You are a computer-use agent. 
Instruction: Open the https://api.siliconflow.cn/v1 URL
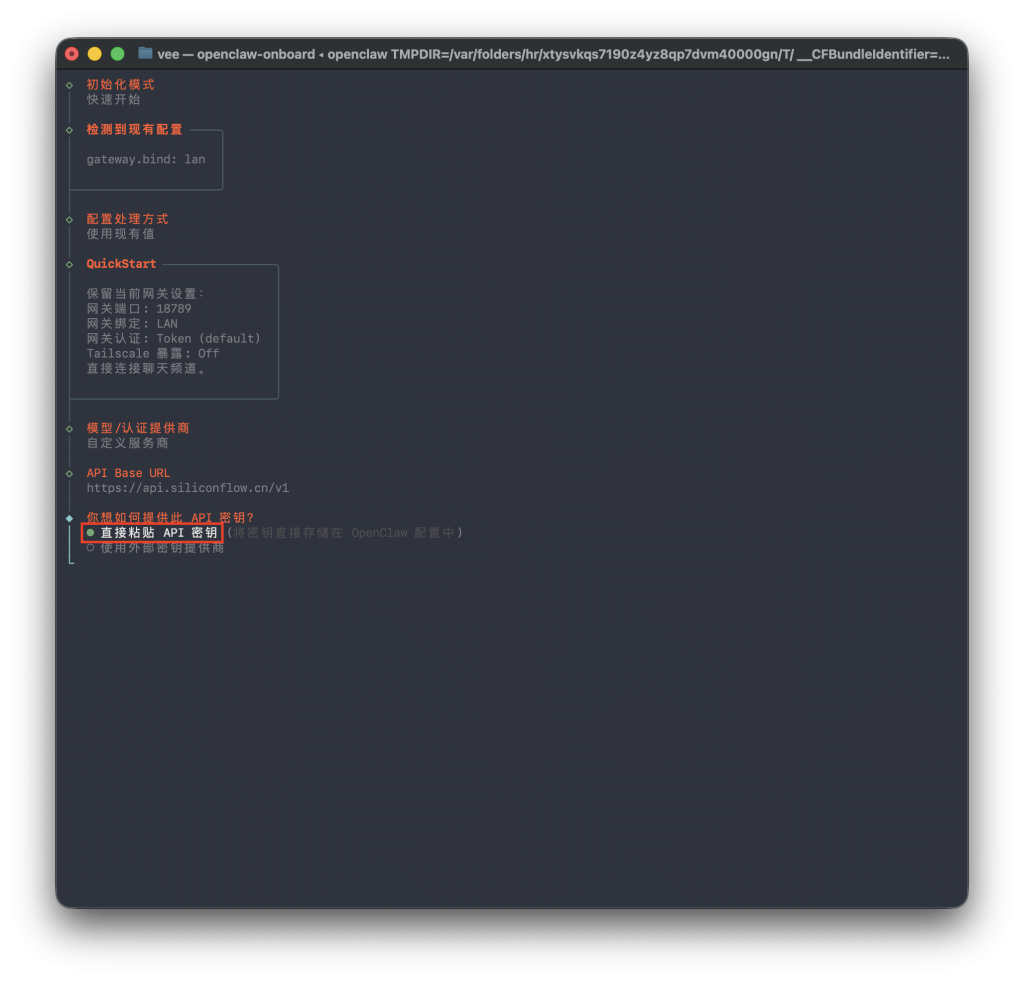(187, 488)
